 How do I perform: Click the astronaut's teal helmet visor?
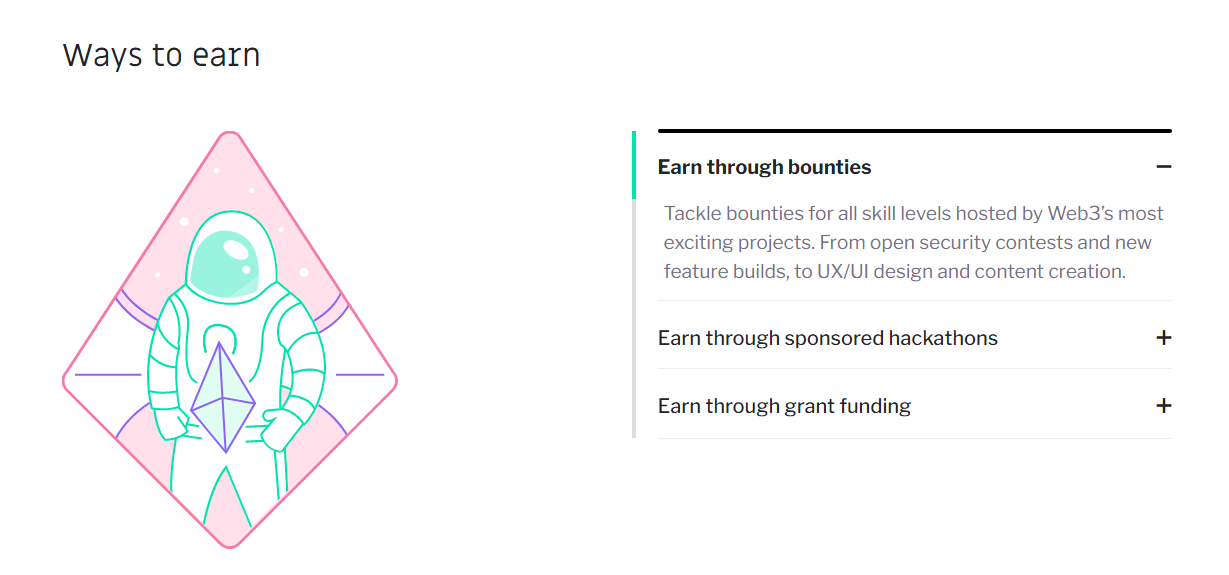232,260
